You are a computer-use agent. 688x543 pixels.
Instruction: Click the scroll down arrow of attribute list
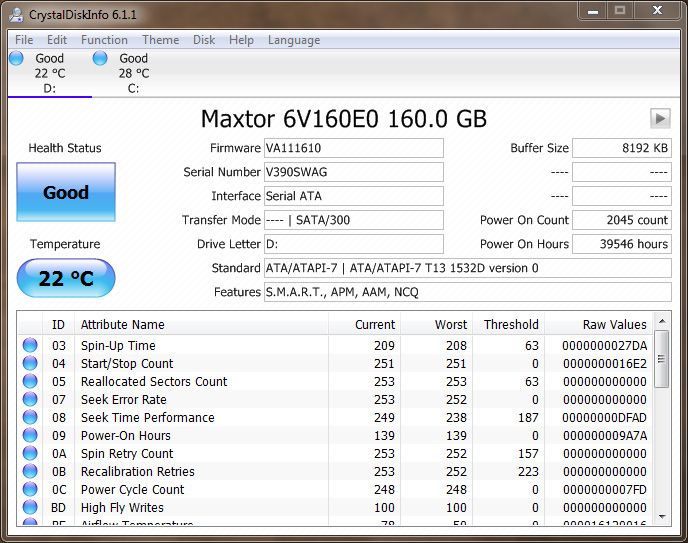[x=662, y=517]
